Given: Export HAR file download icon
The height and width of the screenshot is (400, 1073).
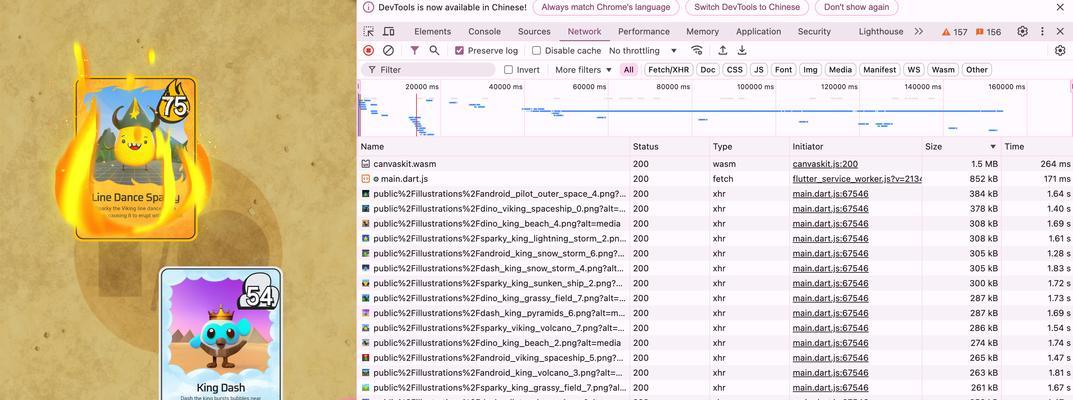Looking at the screenshot, I should [742, 51].
